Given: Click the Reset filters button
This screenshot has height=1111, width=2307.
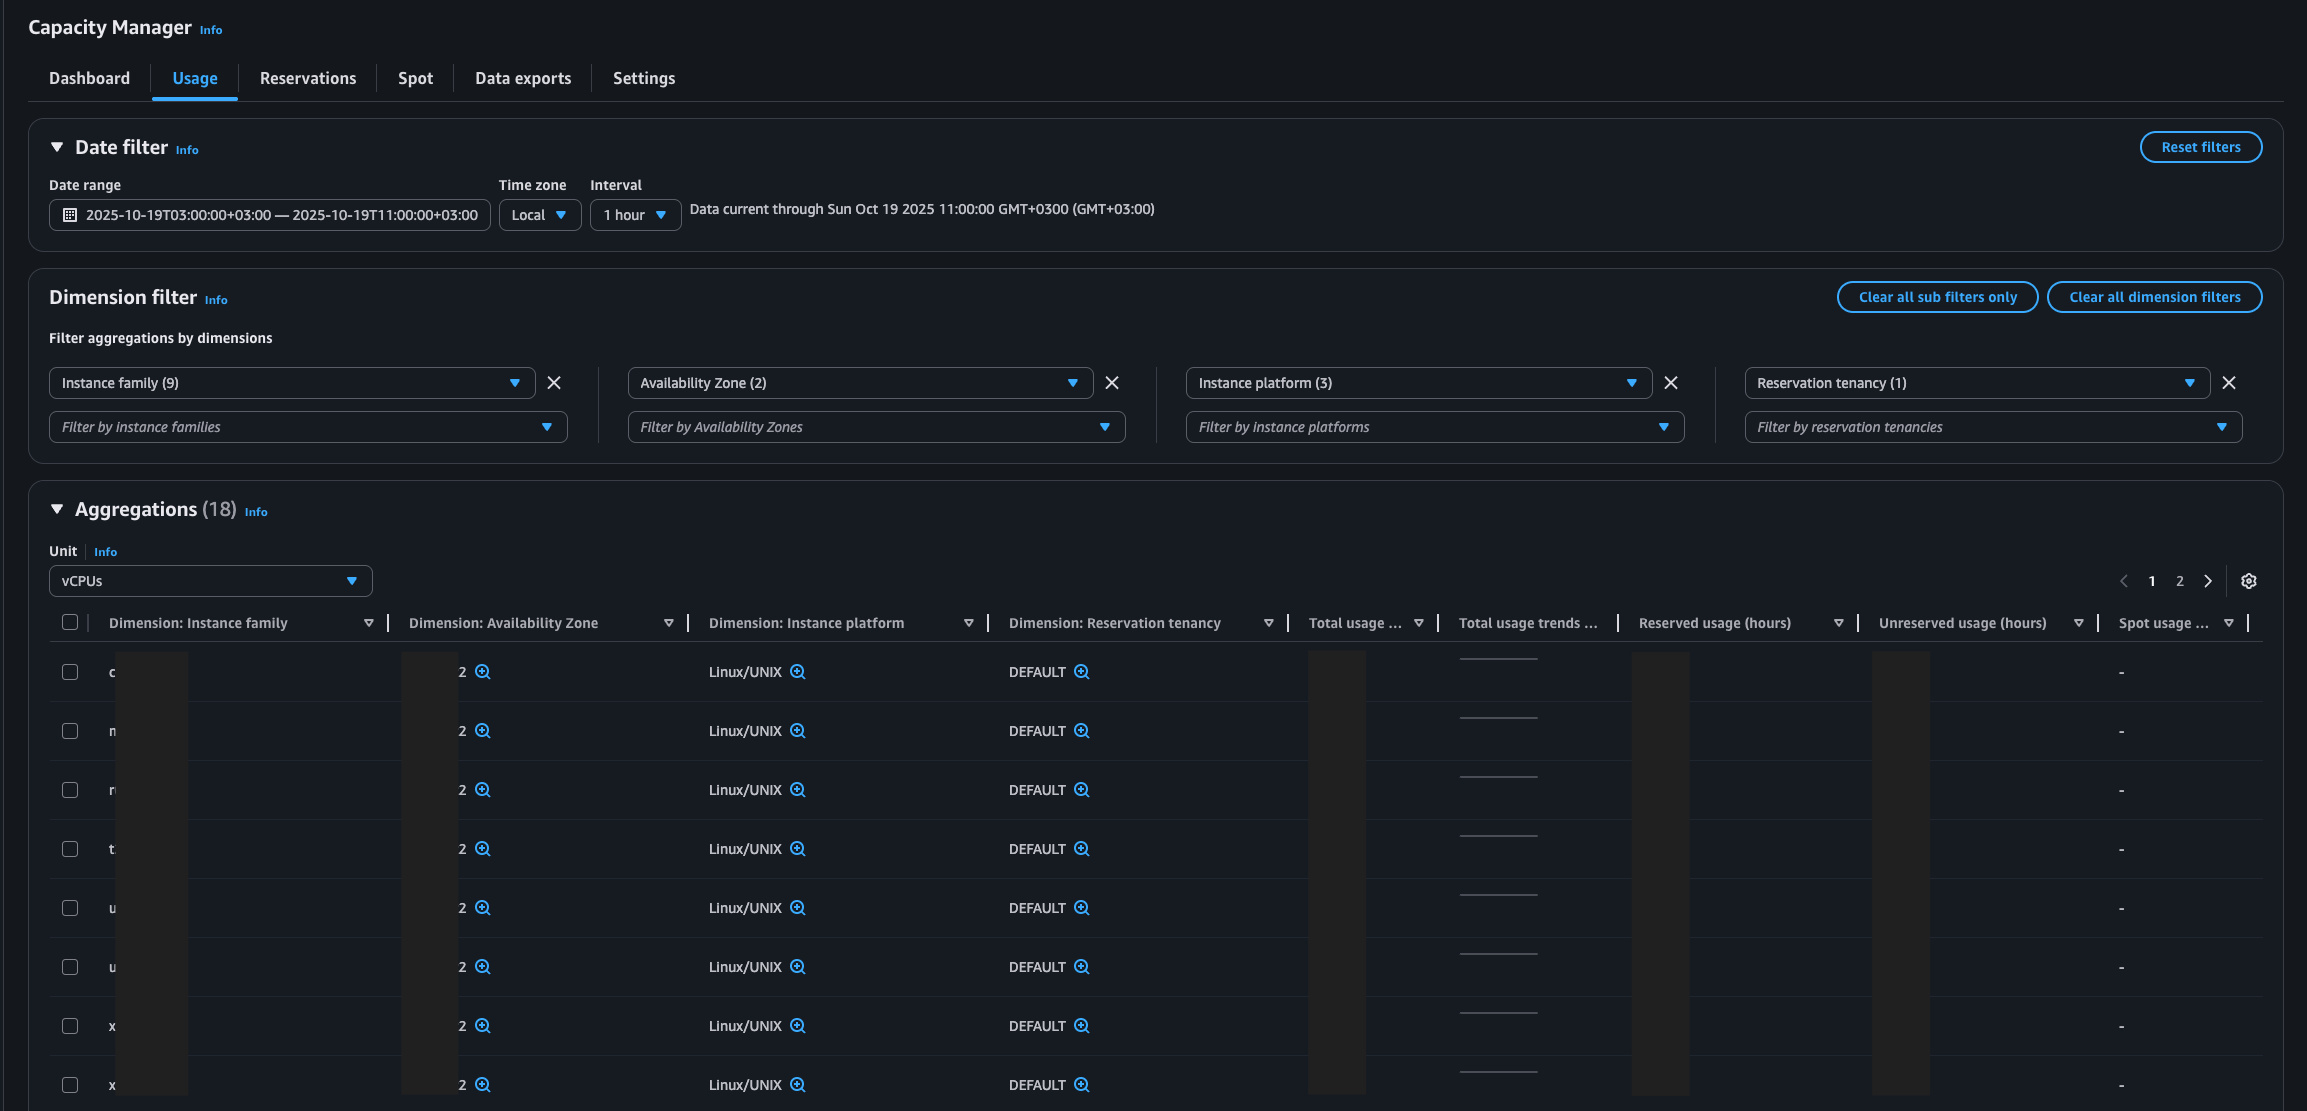Looking at the screenshot, I should point(2200,147).
